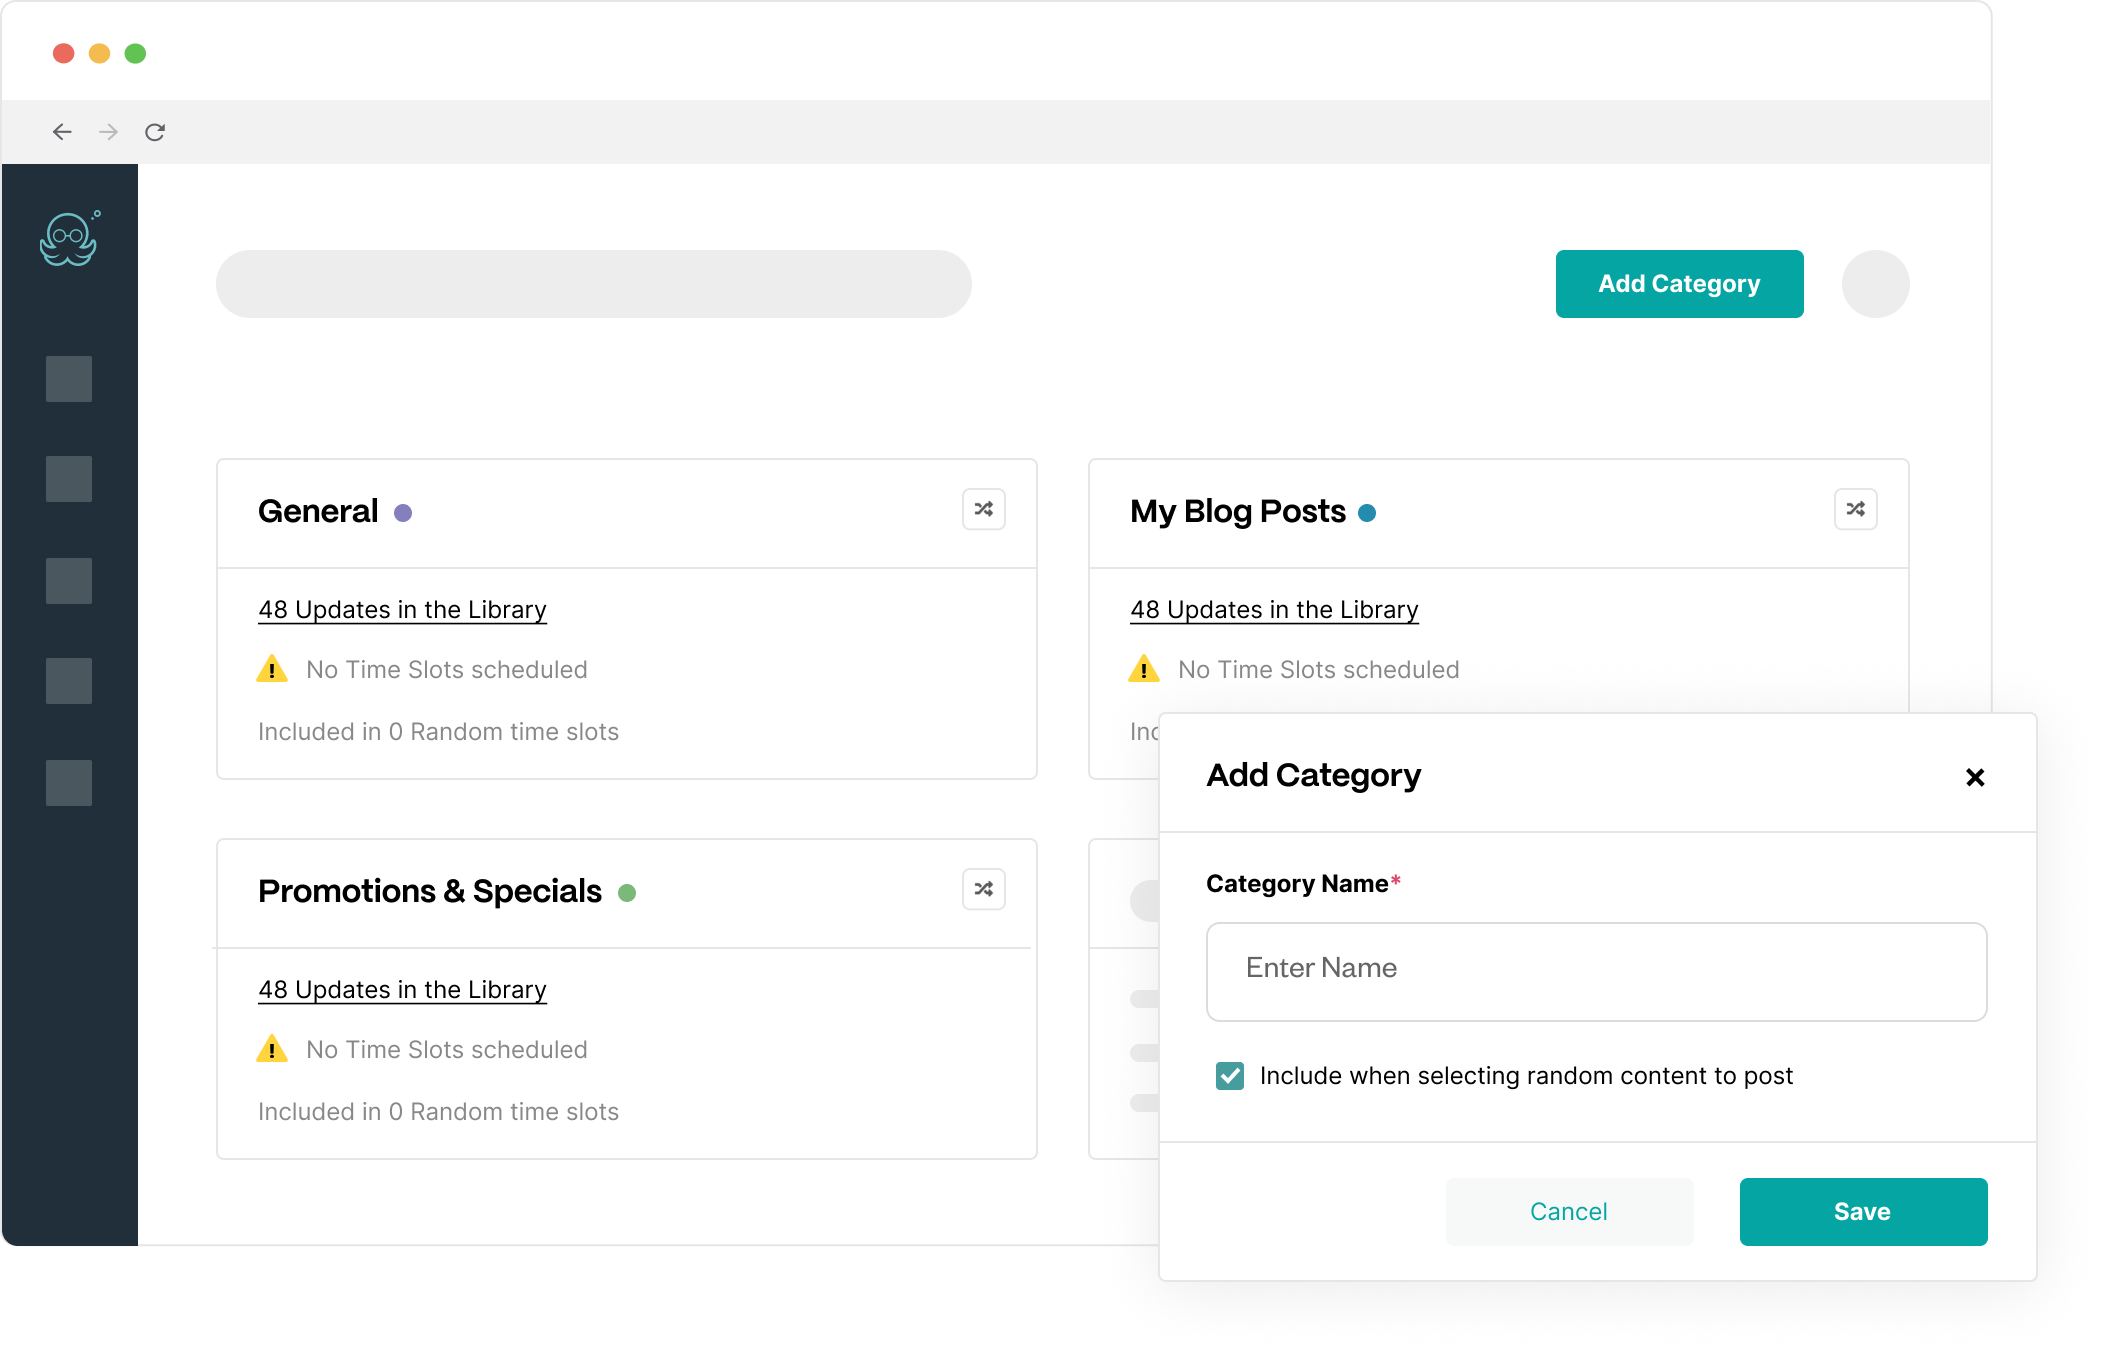Close the Add Category dialog
Screen dimensions: 2108x1360
point(1974,777)
